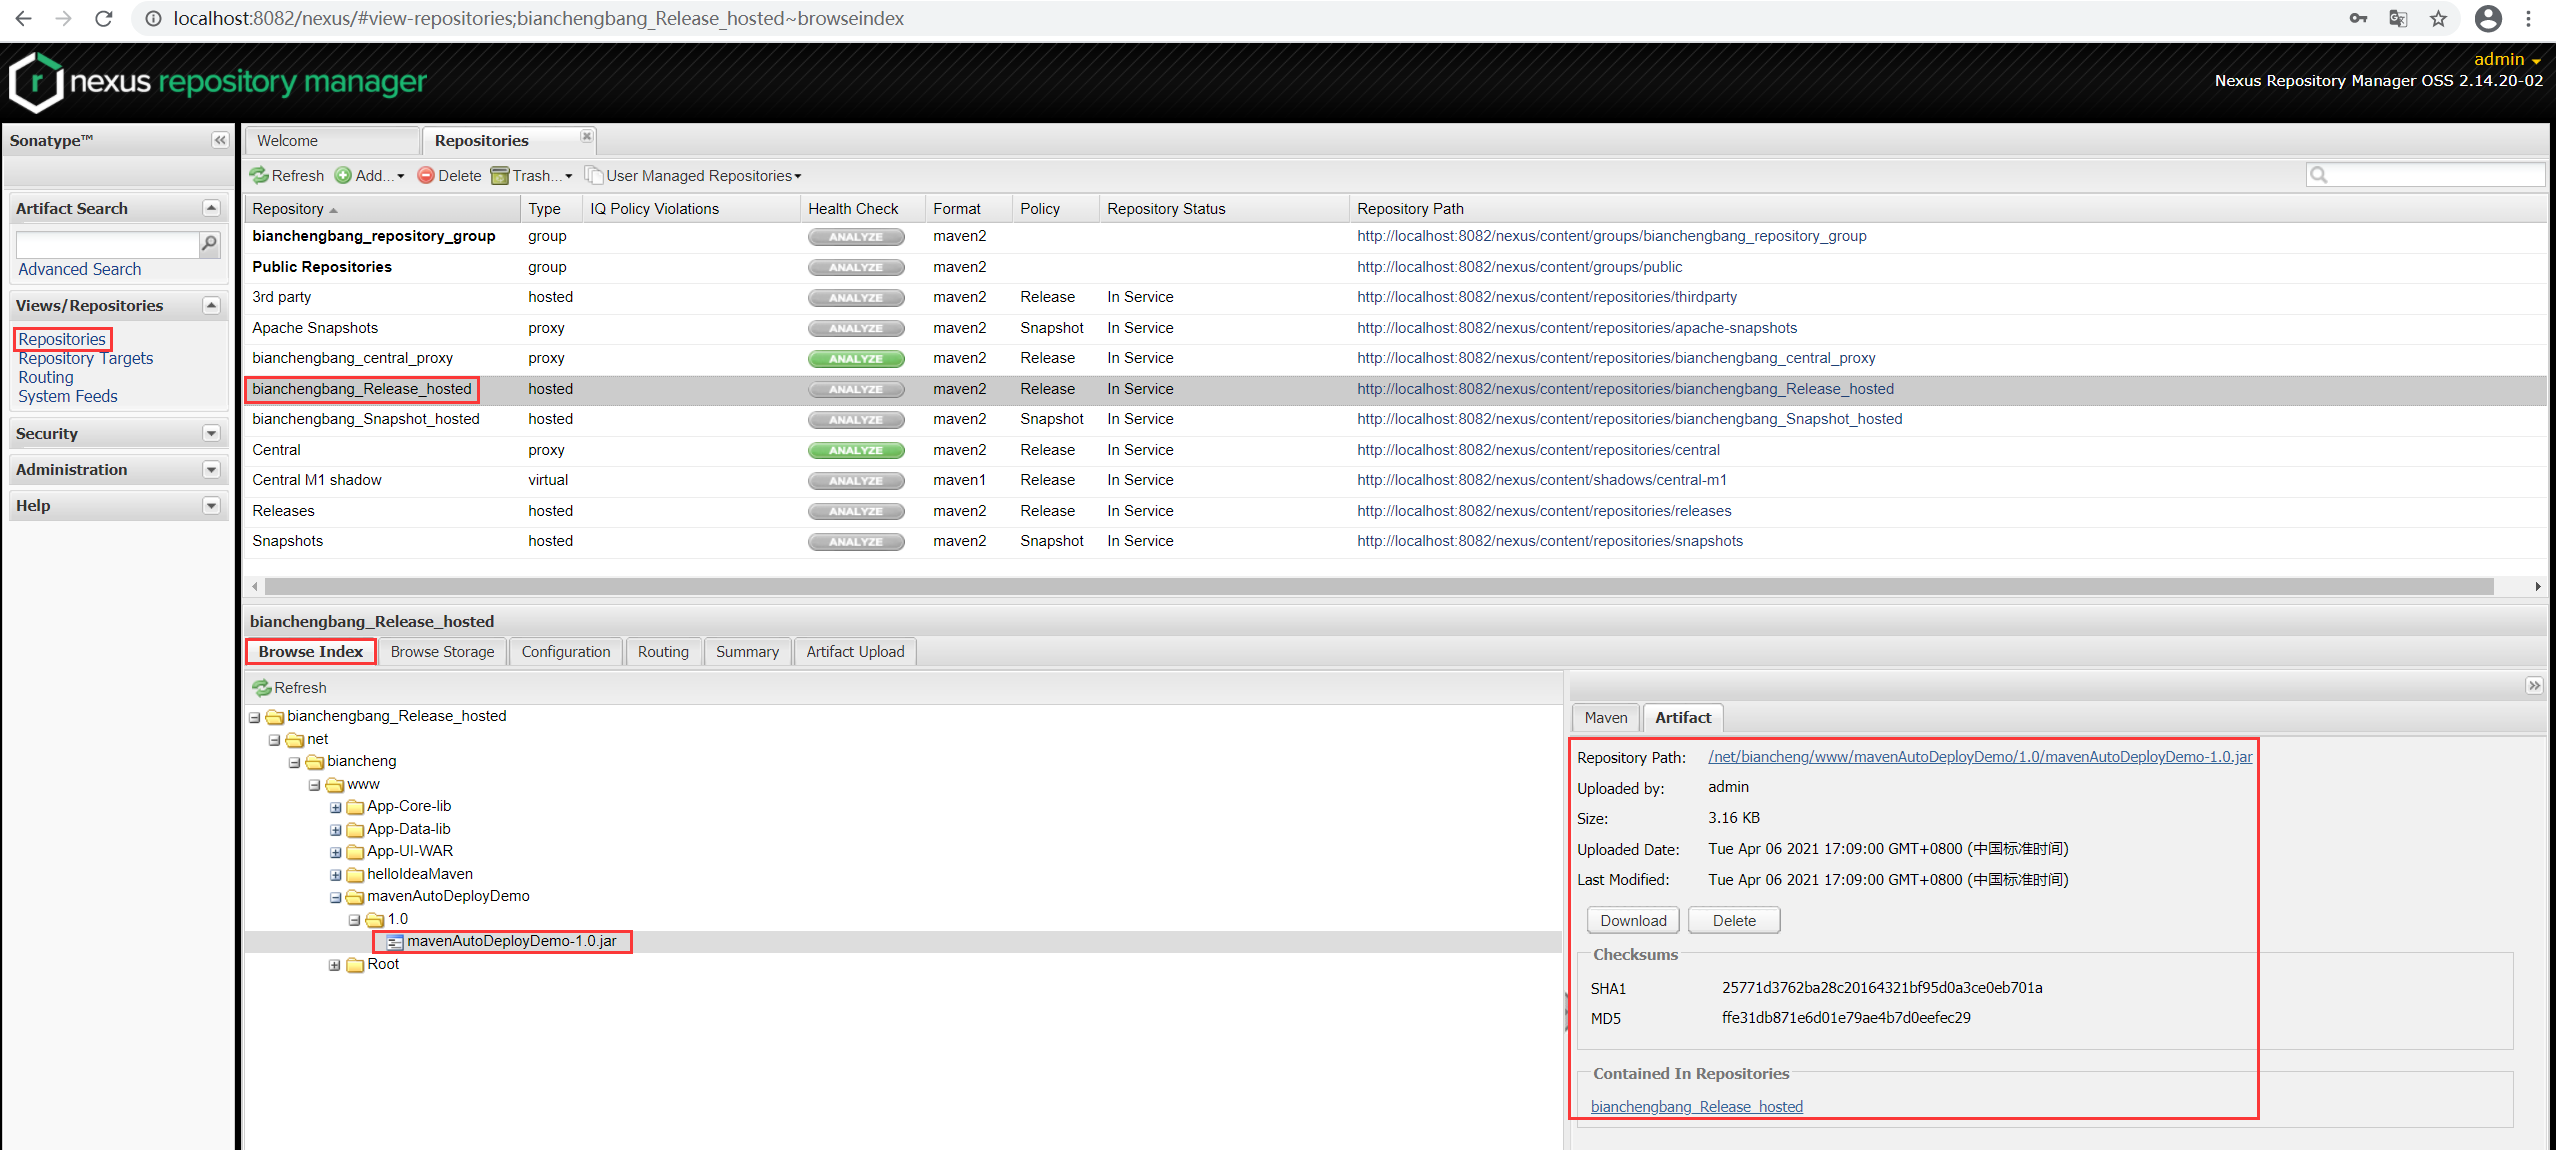Collapse the Views/Repositories section

click(211, 305)
